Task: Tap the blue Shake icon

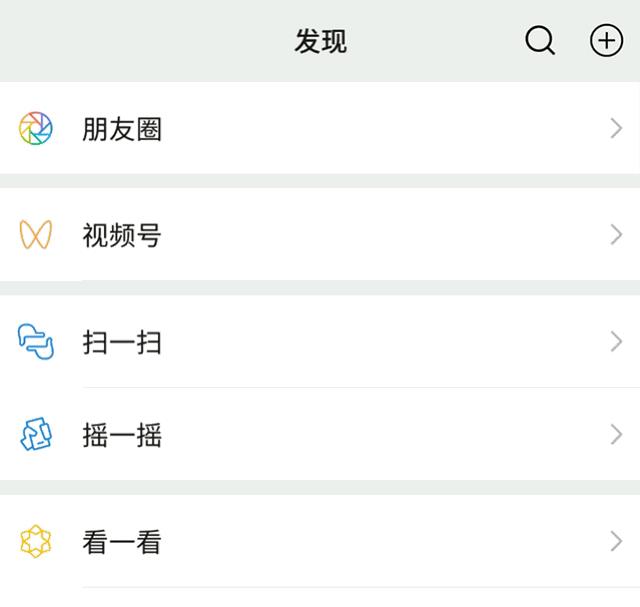Action: coord(36,435)
